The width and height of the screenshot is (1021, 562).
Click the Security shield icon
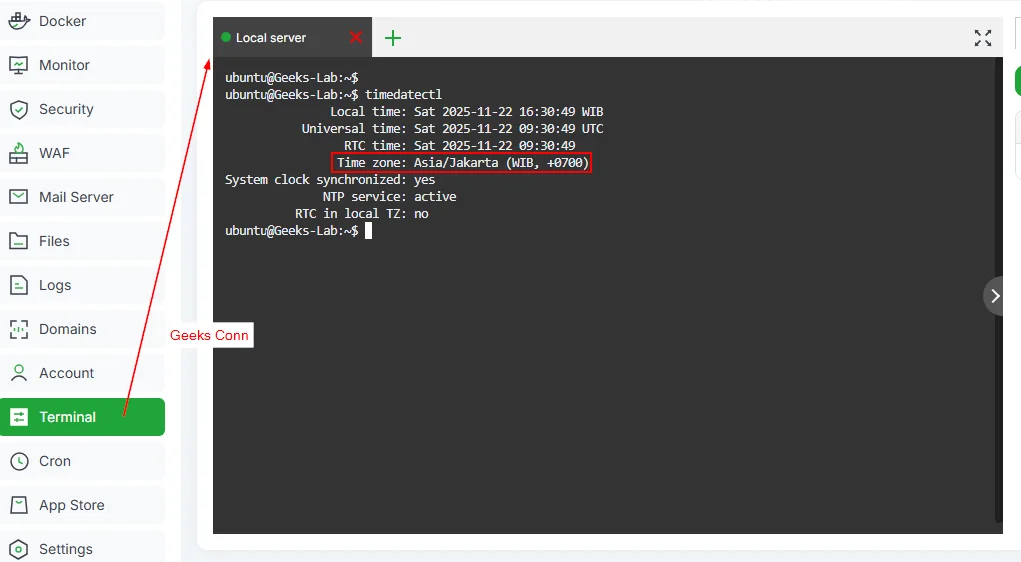pyautogui.click(x=19, y=109)
